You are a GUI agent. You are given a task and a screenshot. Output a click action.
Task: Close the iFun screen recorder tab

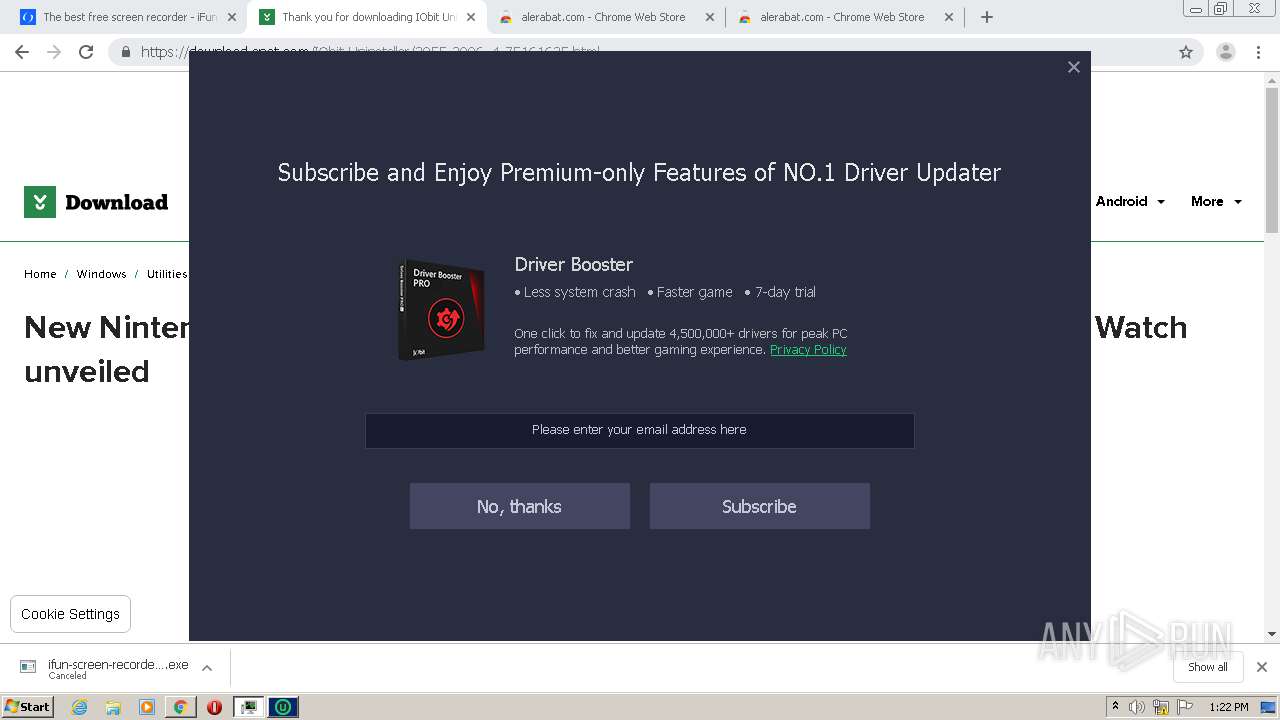click(x=232, y=17)
